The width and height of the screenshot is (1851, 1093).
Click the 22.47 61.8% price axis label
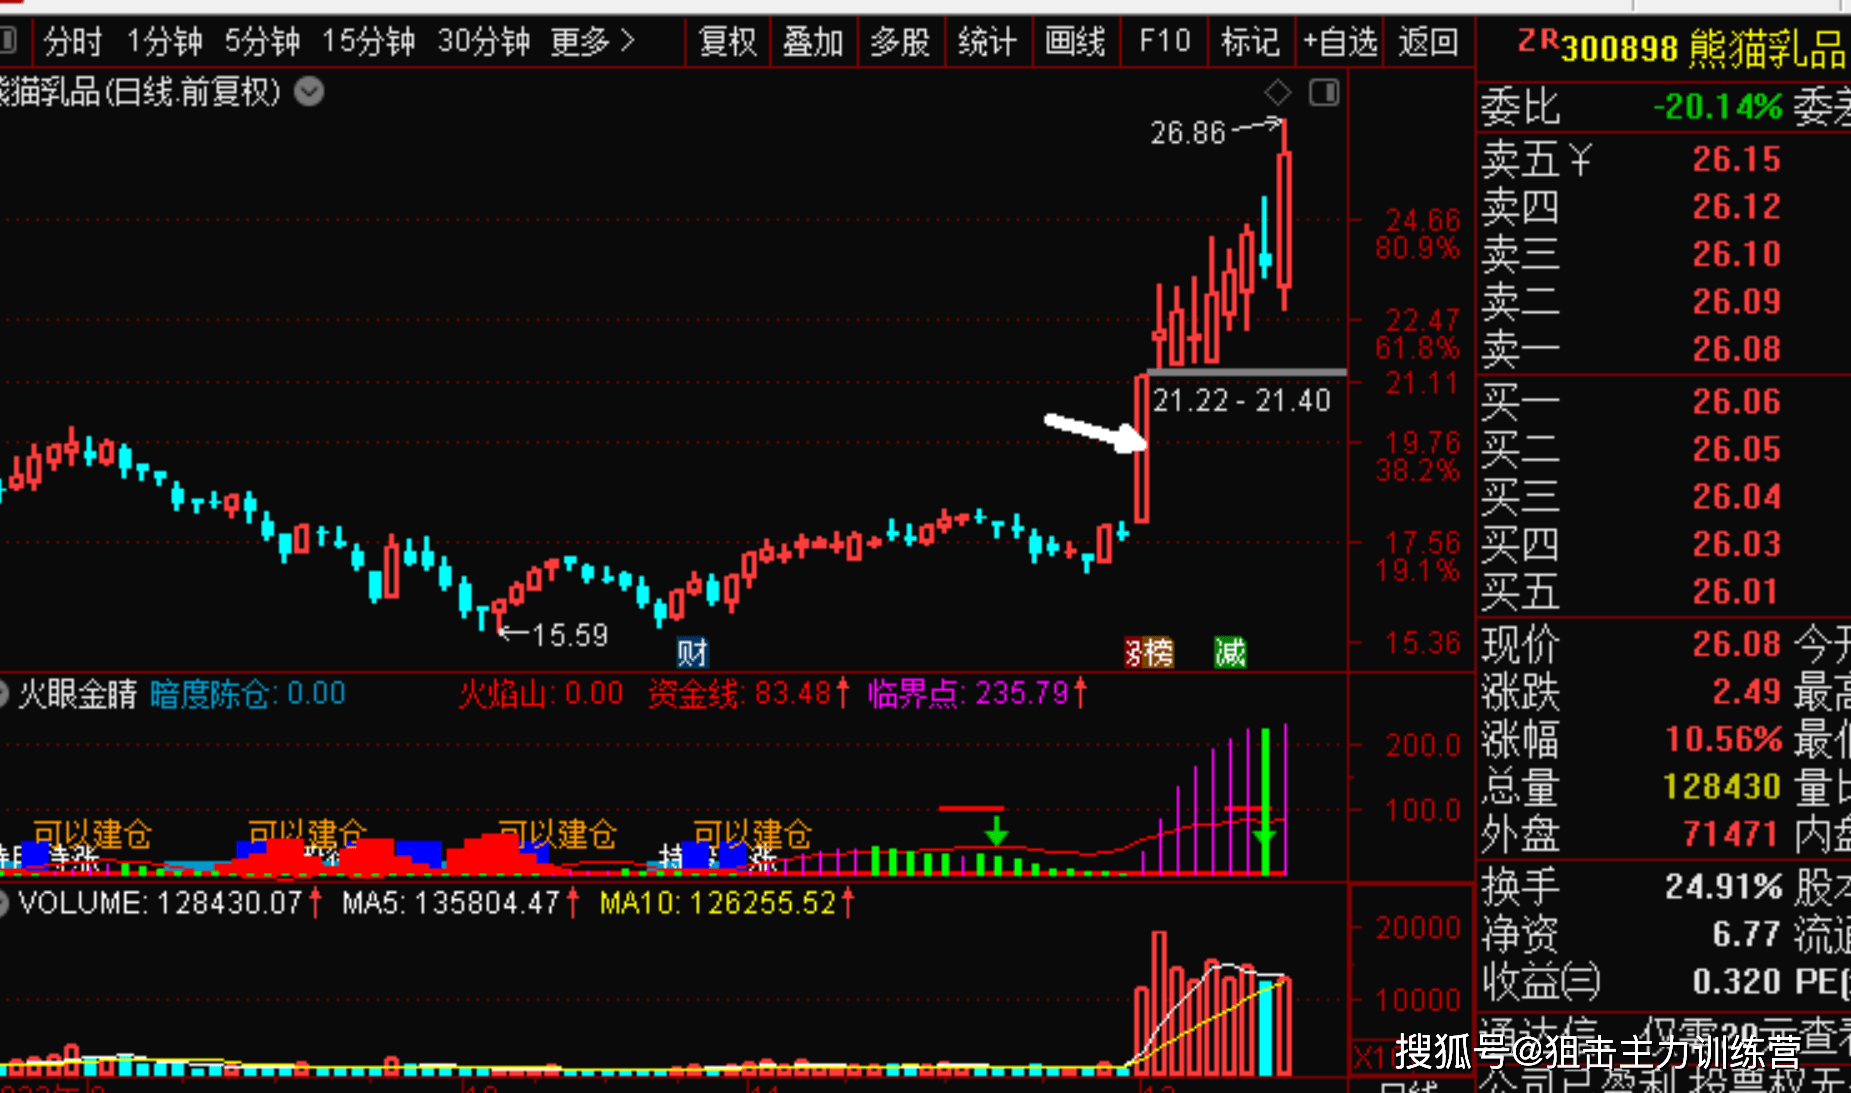[1419, 334]
